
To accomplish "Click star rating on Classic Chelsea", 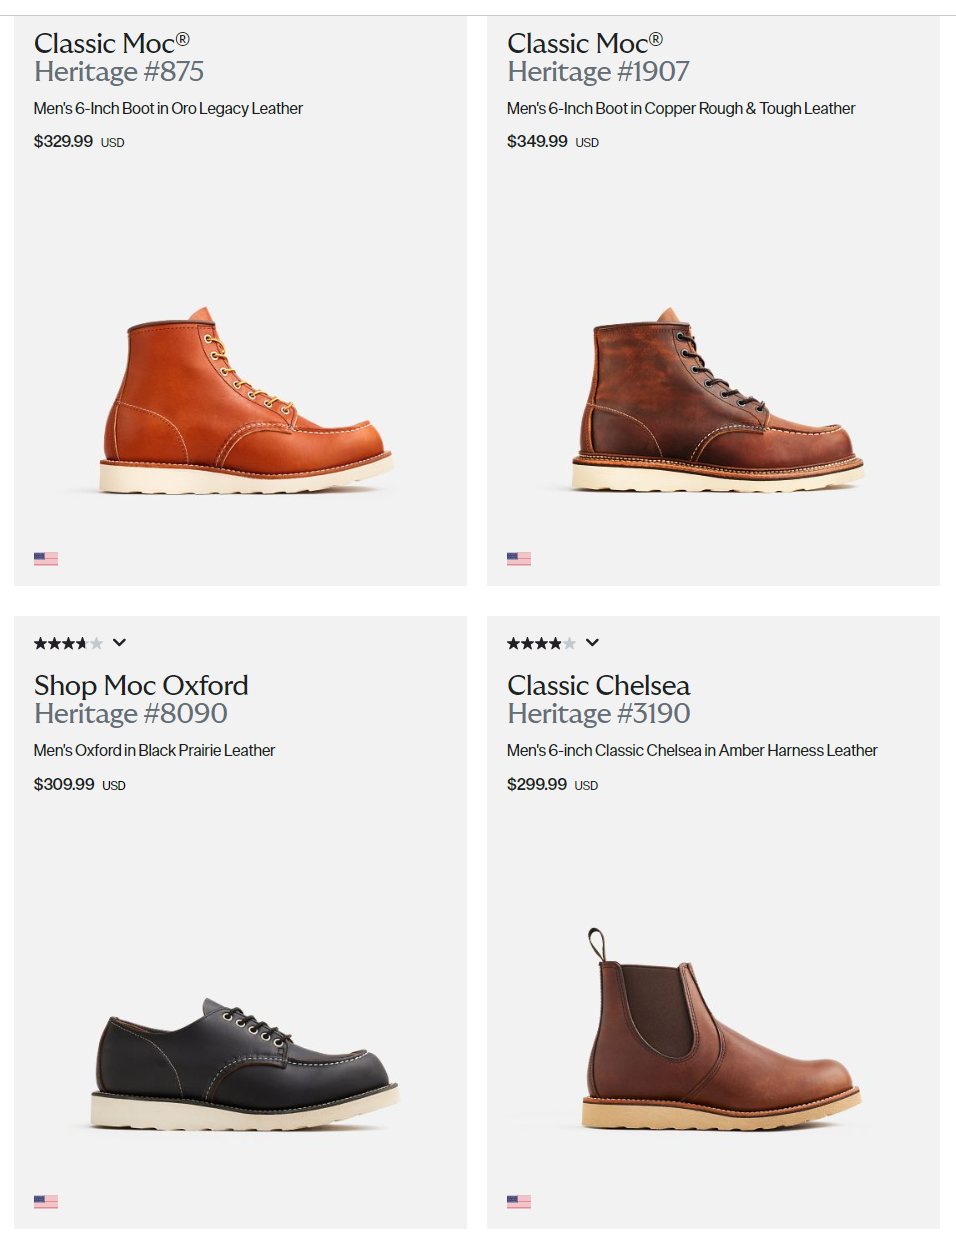I will pyautogui.click(x=541, y=643).
